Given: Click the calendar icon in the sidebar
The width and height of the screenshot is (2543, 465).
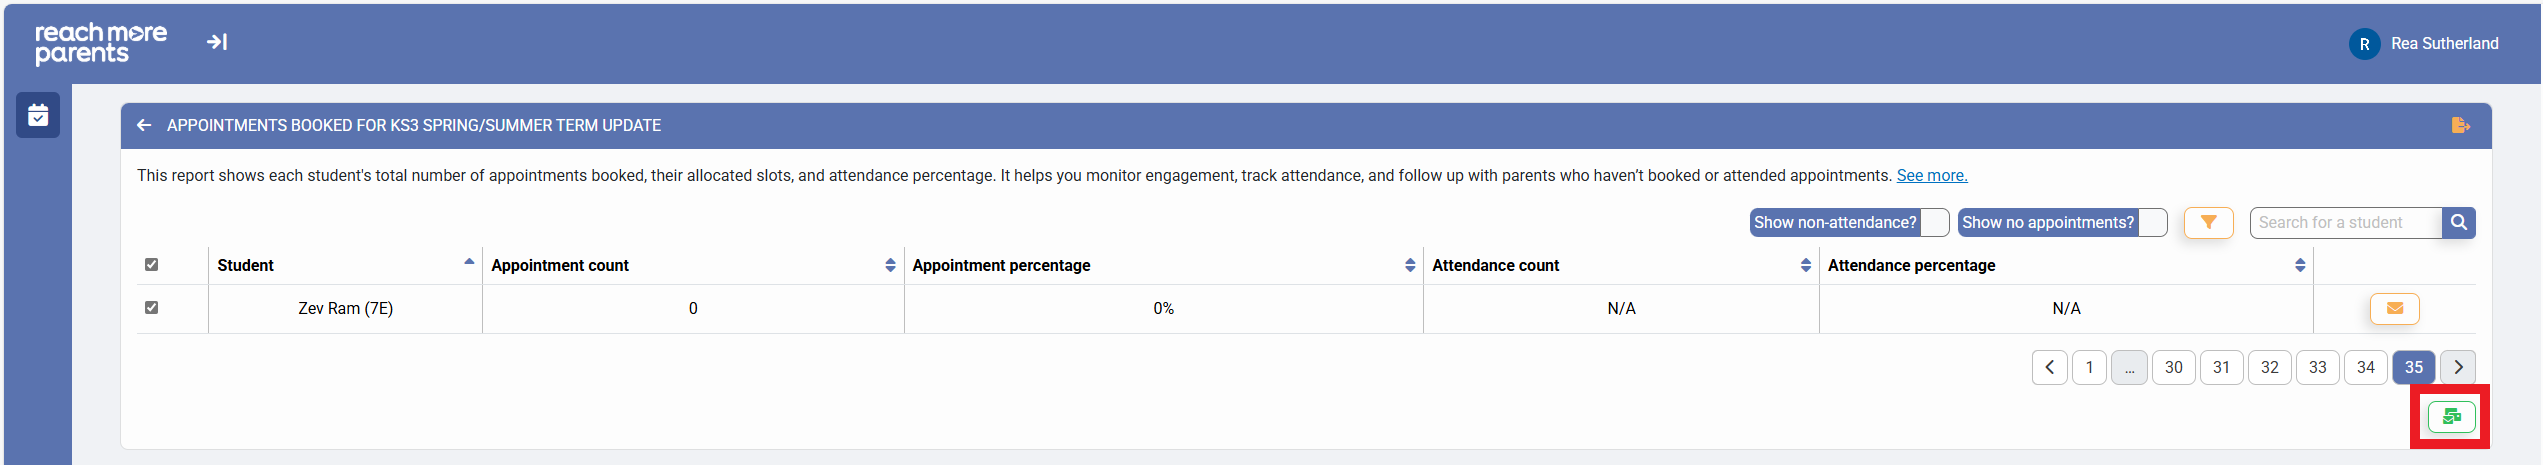Looking at the screenshot, I should click(x=38, y=115).
